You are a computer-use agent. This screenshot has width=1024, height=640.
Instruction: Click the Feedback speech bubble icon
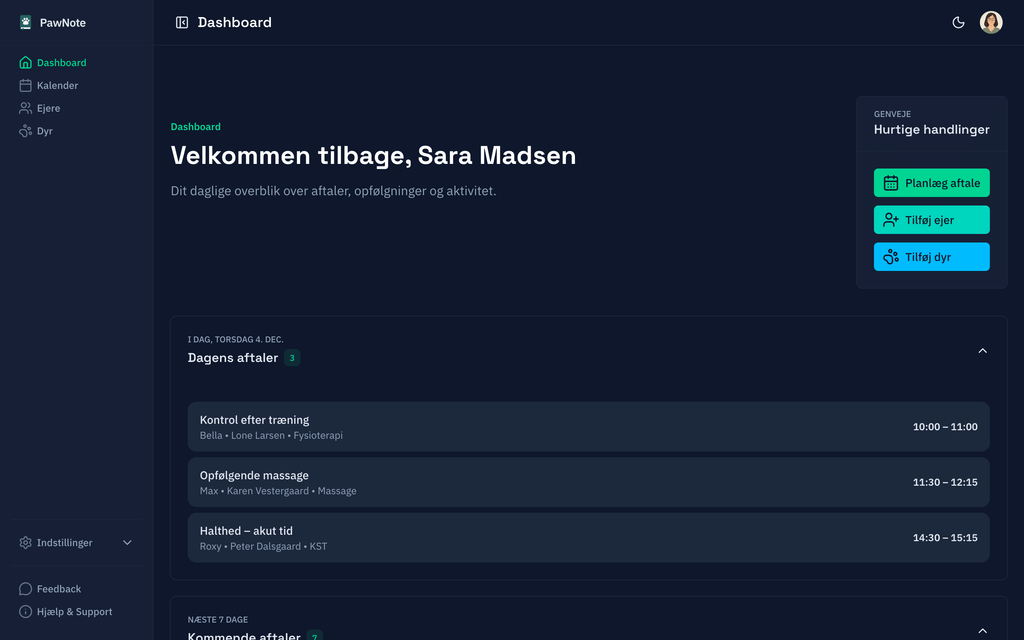point(26,589)
